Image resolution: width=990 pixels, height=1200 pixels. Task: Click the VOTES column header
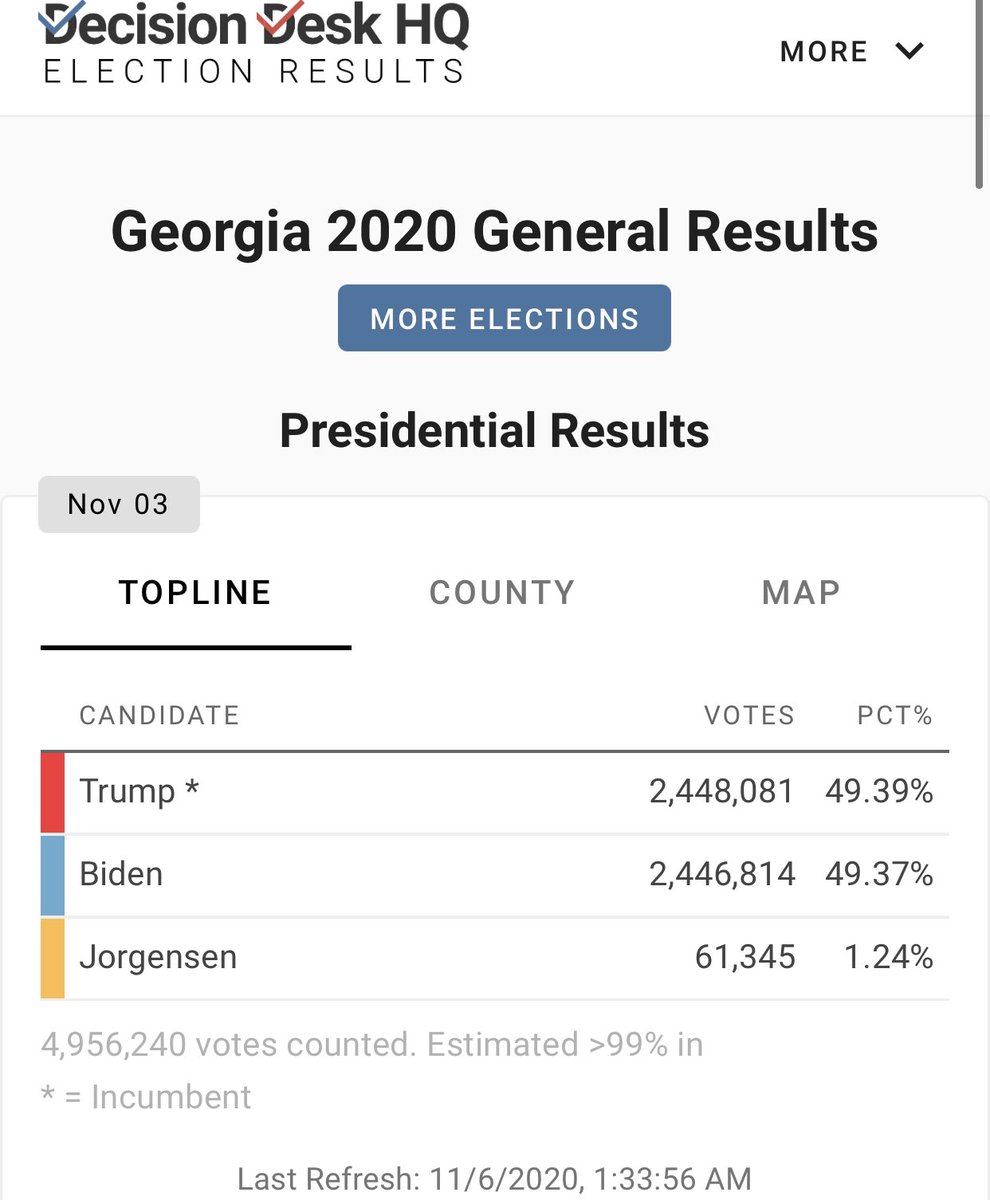[749, 716]
